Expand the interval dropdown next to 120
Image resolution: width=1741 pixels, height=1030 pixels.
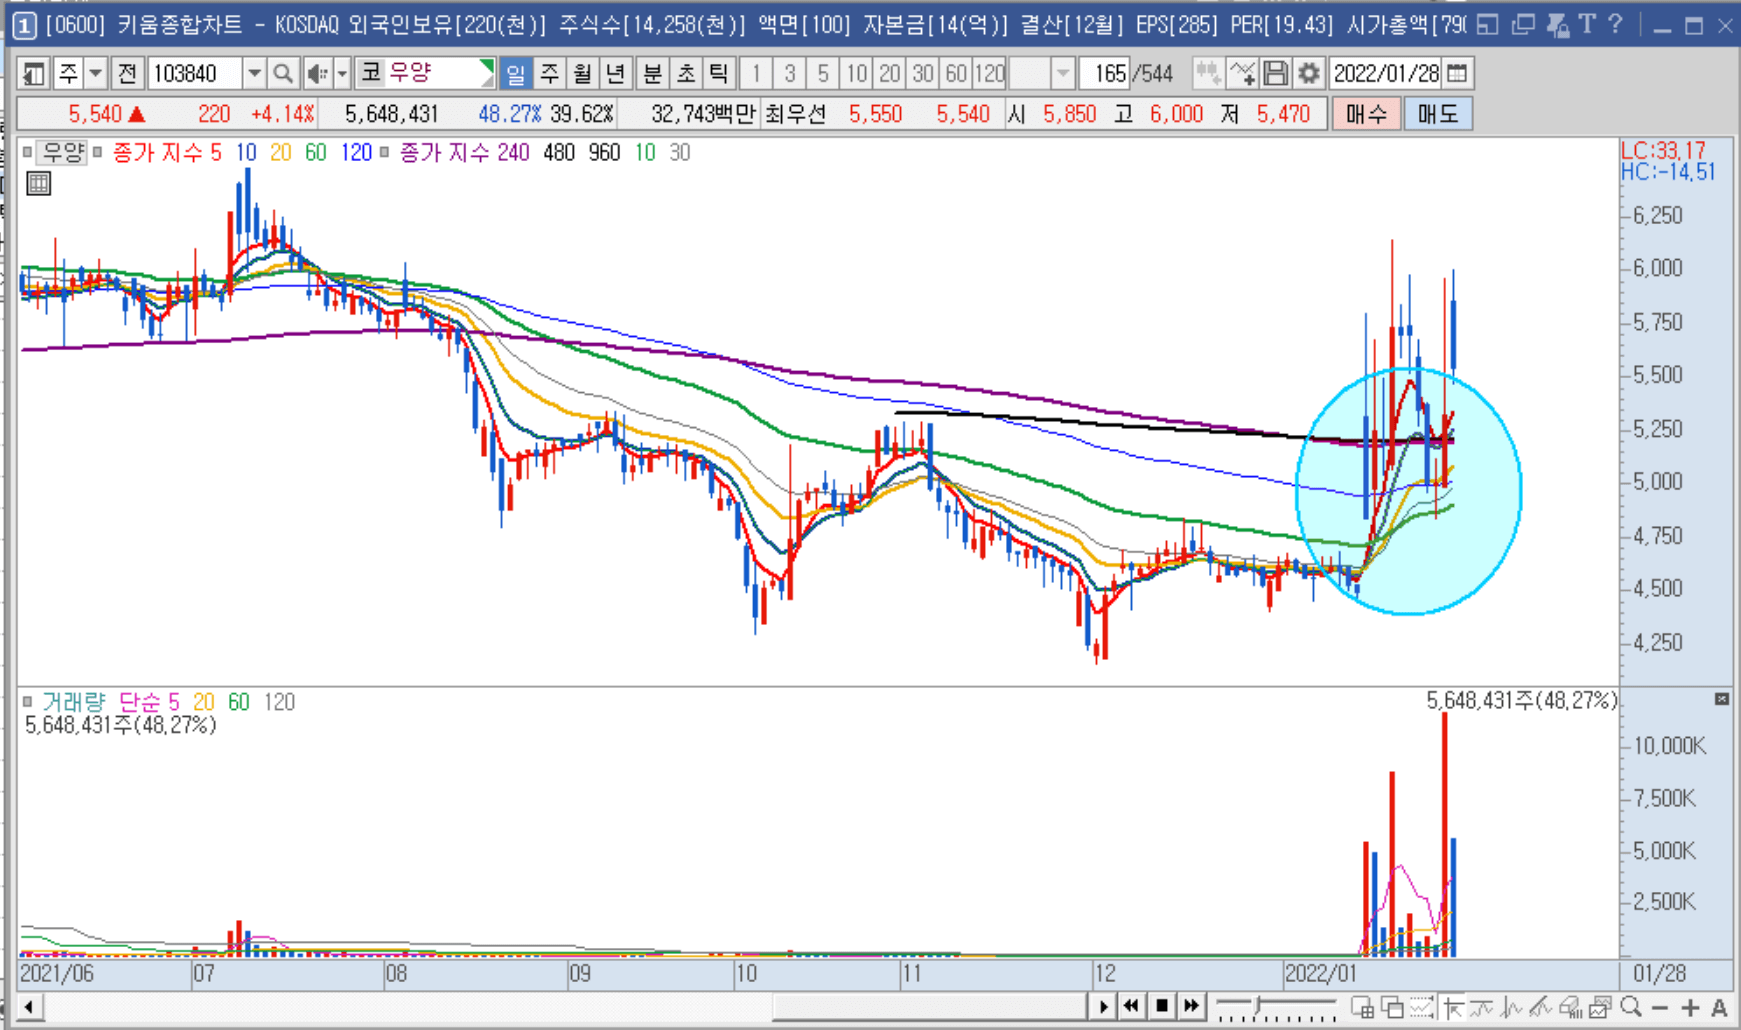coord(1063,73)
